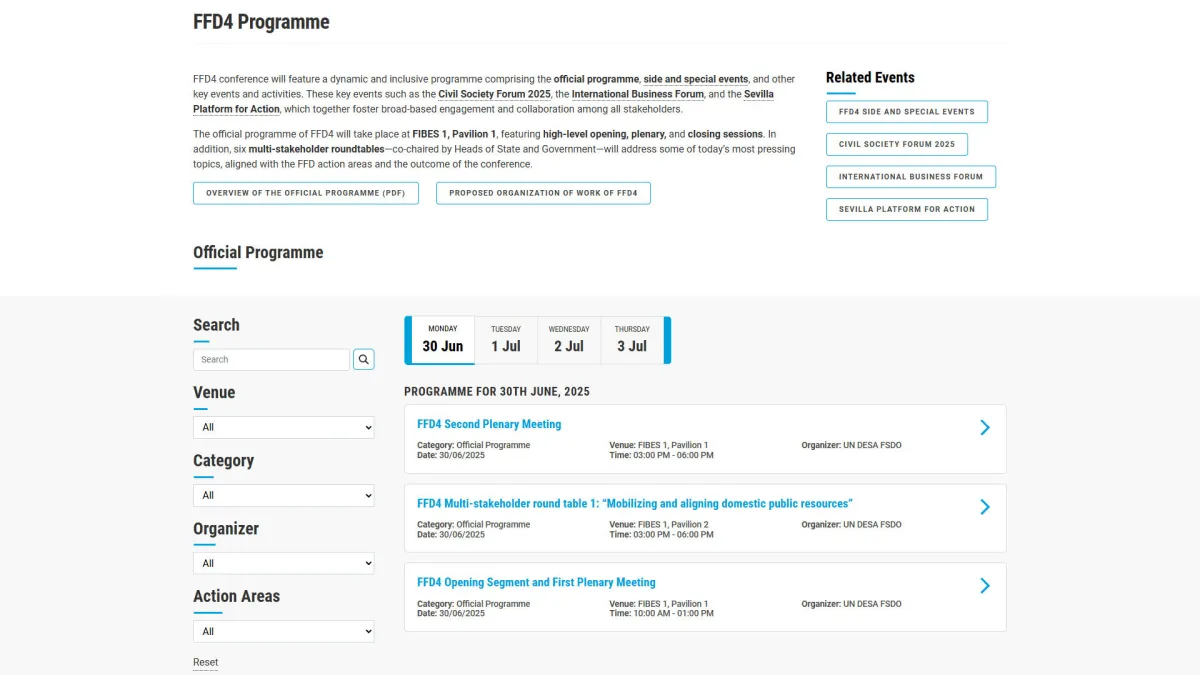
Task: Open FFD4 Side and Special Events button
Action: 907,111
